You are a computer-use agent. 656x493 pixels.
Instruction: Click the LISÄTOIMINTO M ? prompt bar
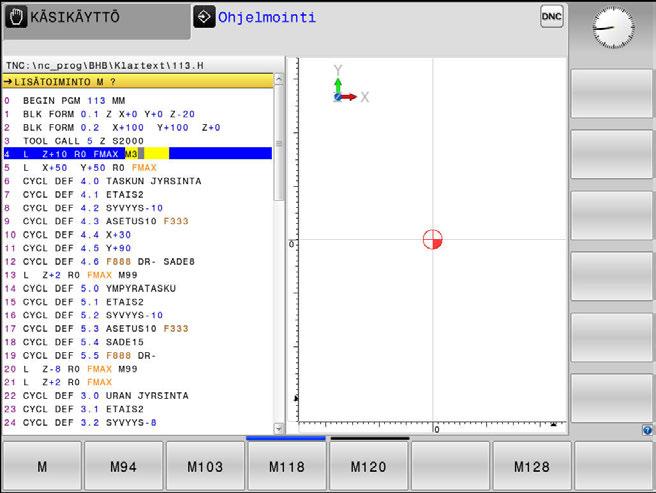click(x=138, y=81)
